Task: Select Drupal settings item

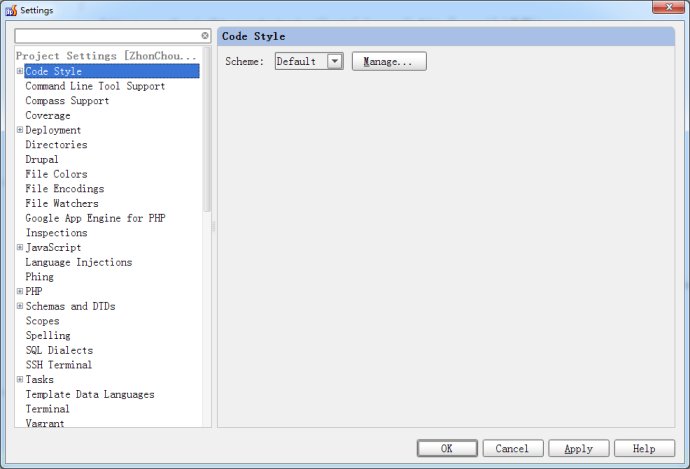Action: [42, 159]
